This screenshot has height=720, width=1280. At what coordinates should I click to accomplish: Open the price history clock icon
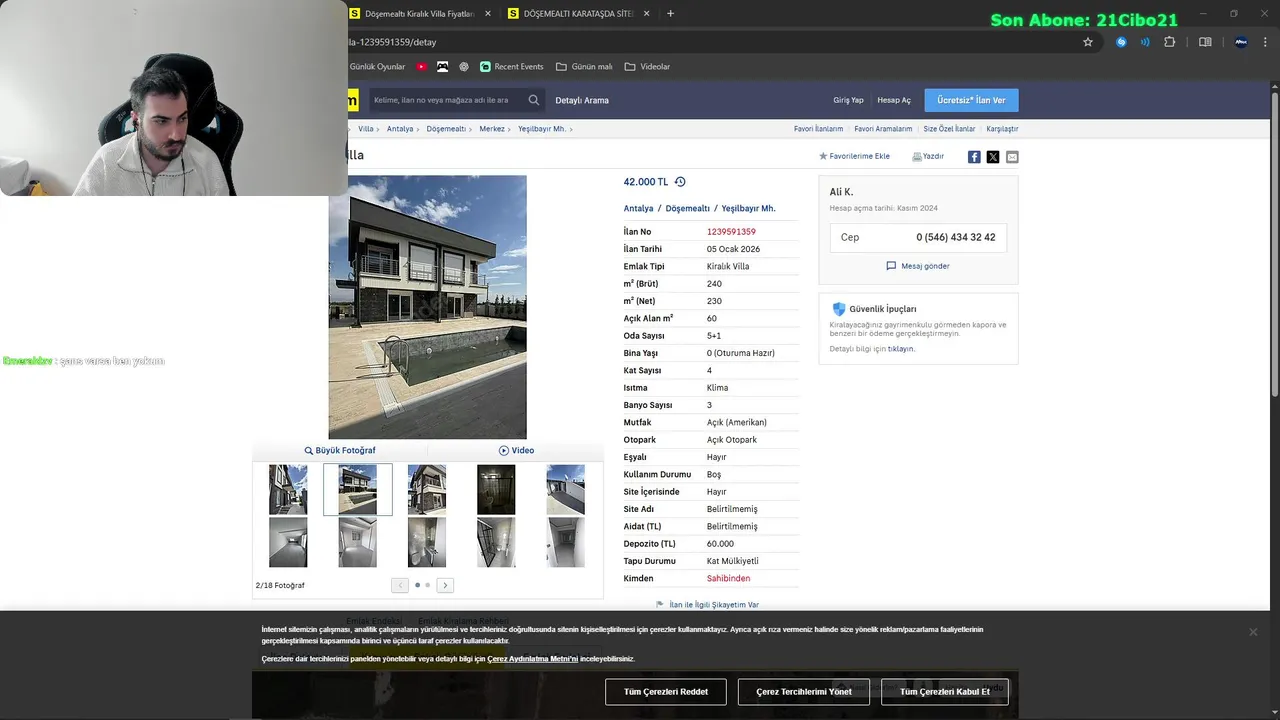pos(680,182)
